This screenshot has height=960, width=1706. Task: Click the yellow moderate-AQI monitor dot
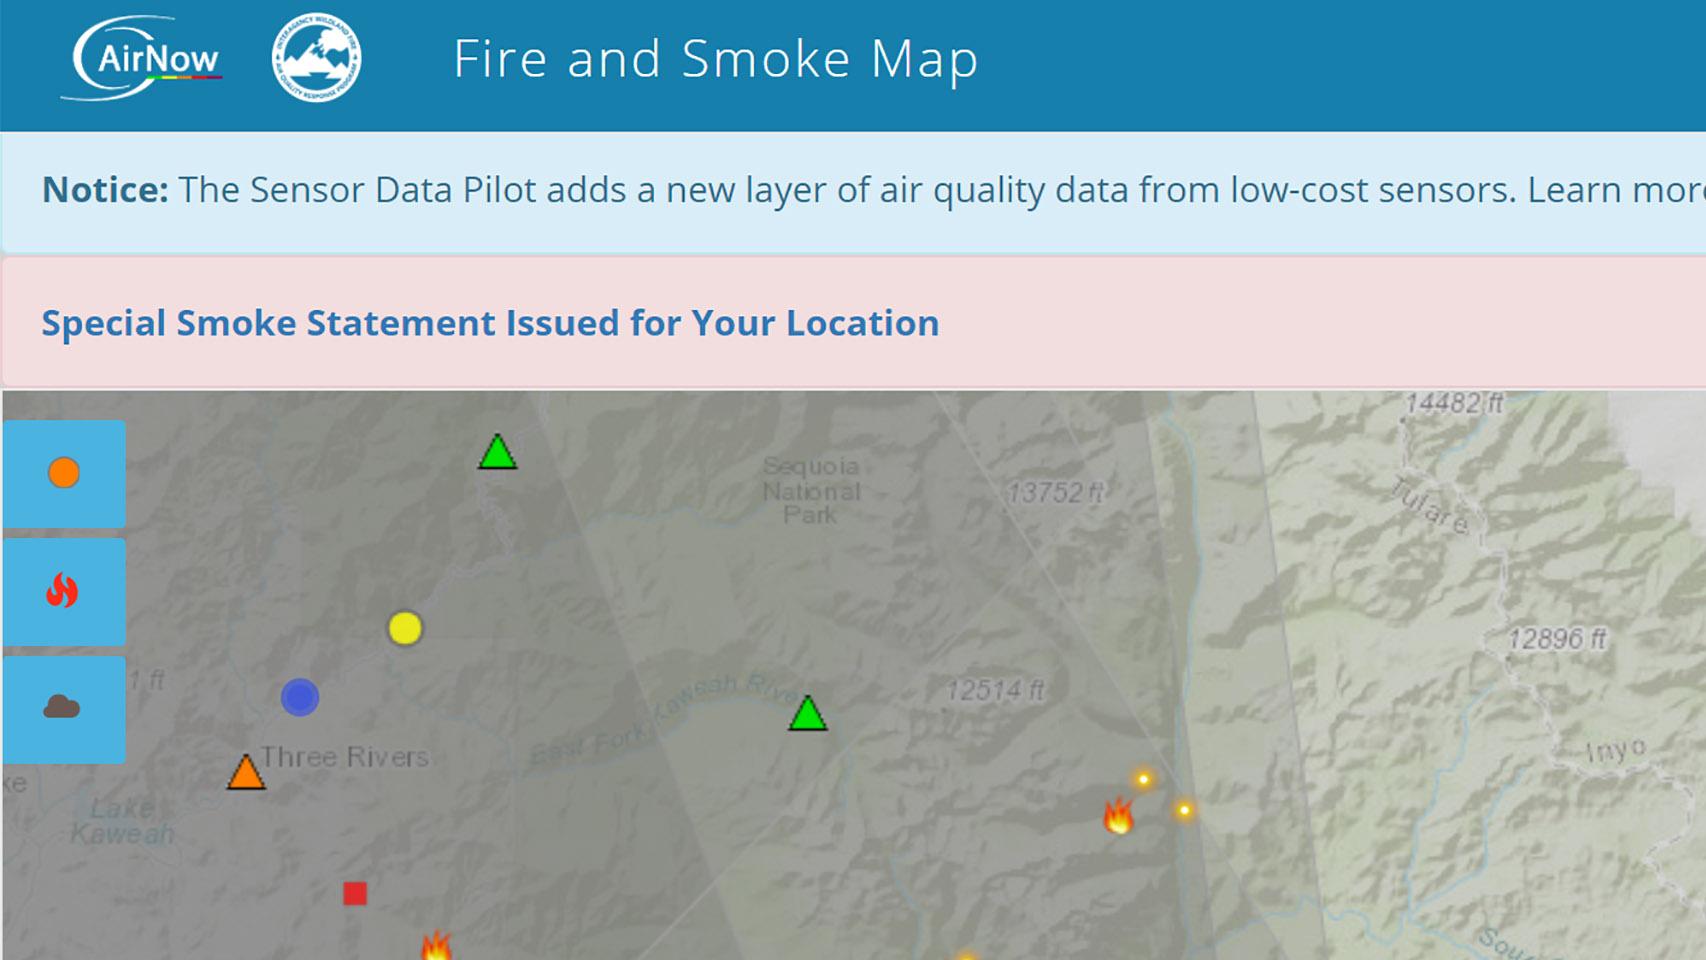click(404, 628)
